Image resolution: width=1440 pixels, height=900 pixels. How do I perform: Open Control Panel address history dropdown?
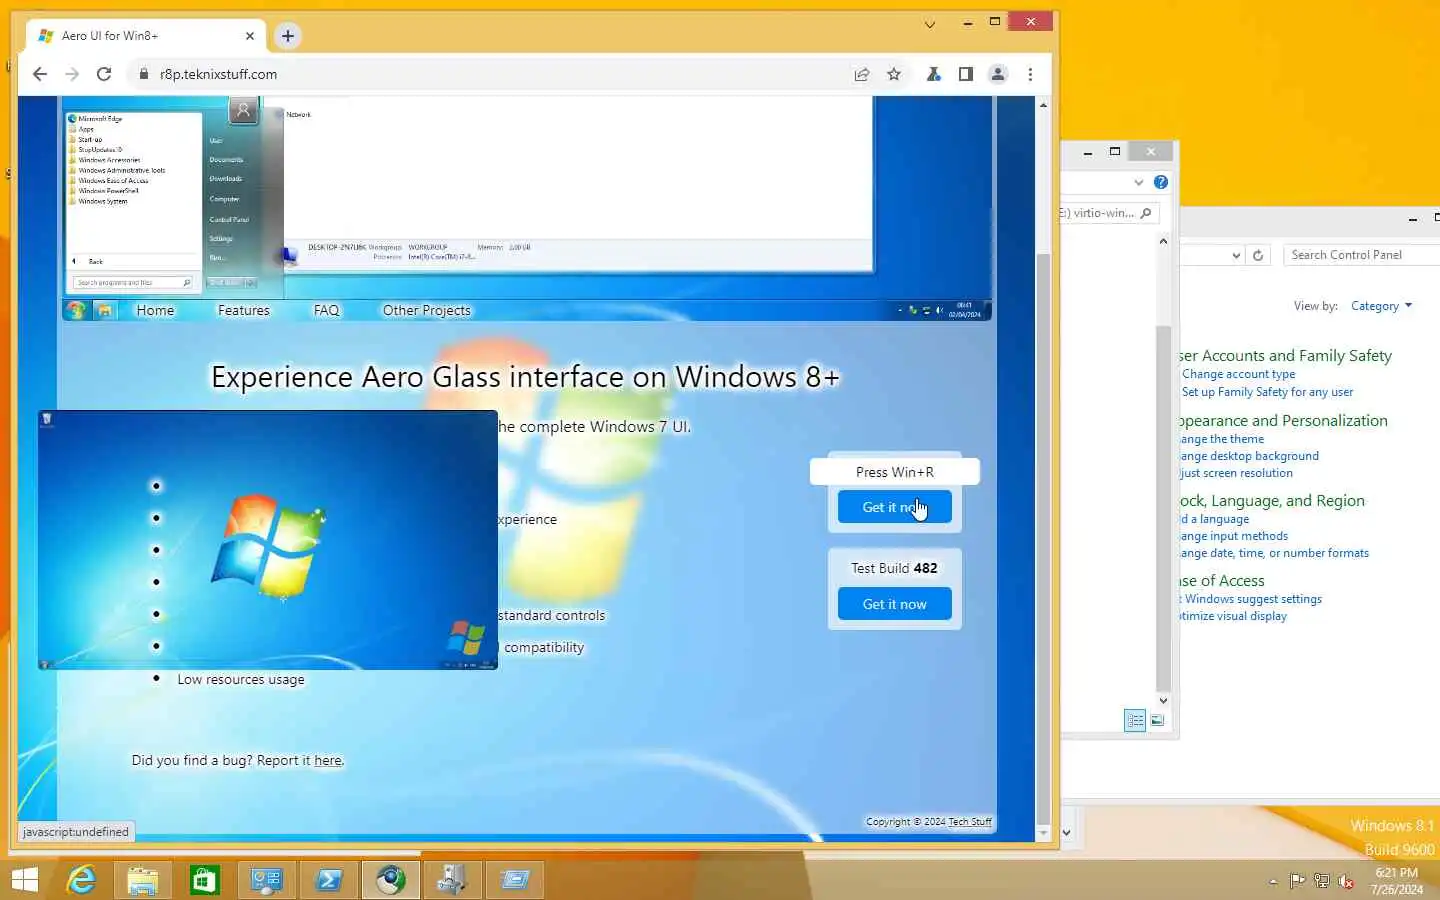(1236, 255)
